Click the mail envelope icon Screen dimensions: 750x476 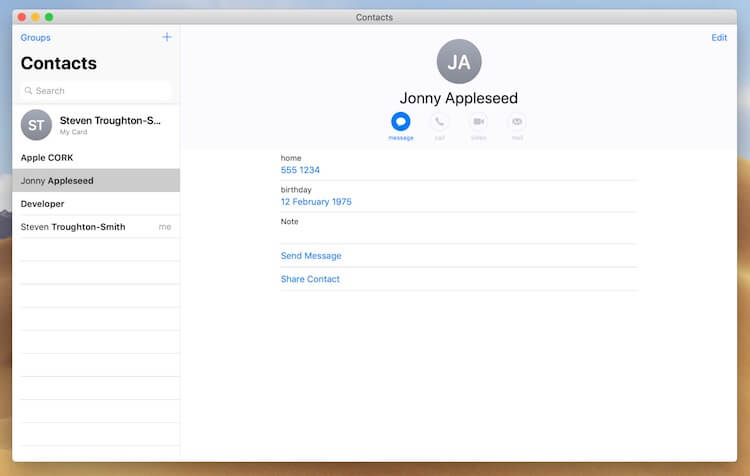(x=517, y=122)
